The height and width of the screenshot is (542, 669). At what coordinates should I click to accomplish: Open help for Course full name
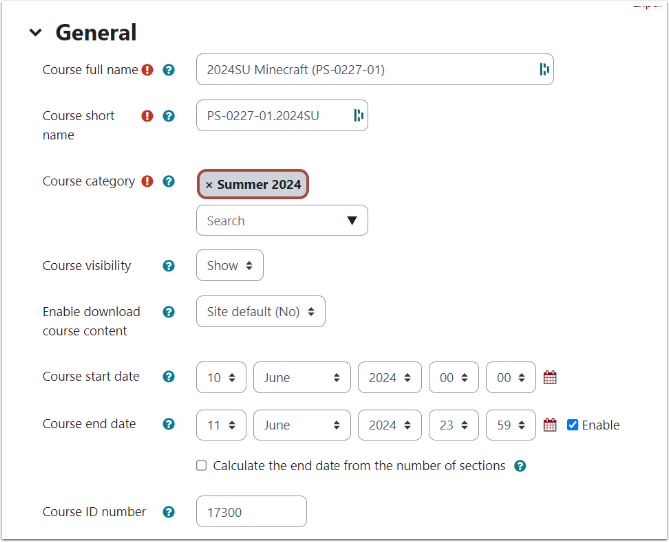point(169,70)
